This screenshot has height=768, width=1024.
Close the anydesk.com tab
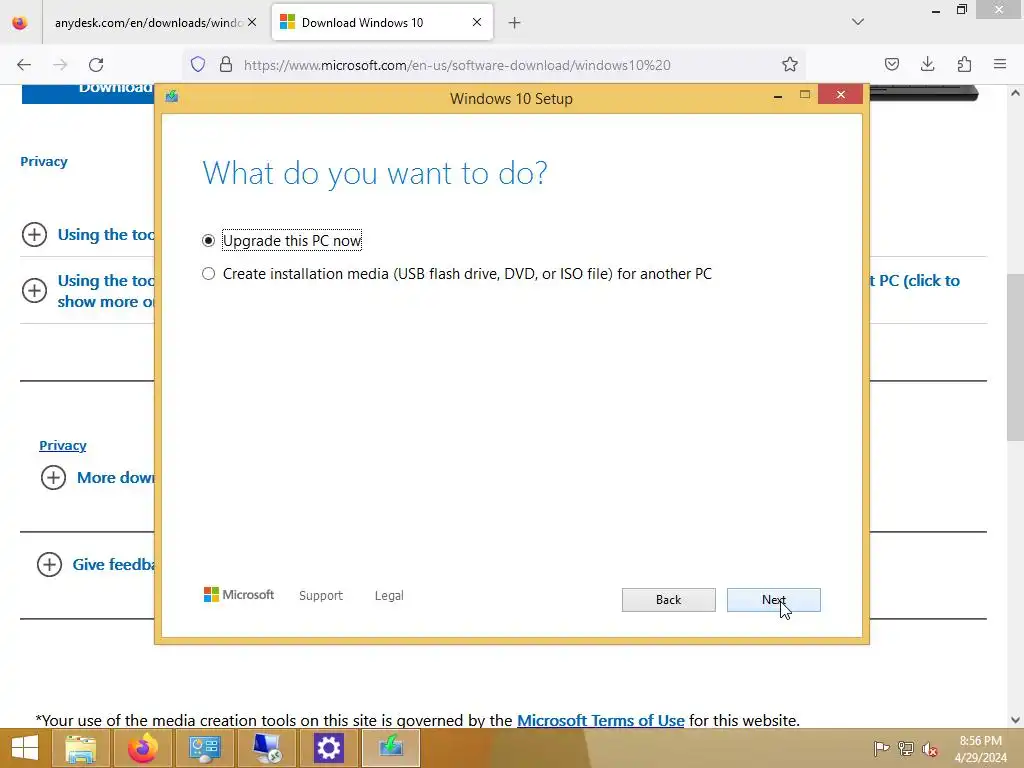[252, 22]
